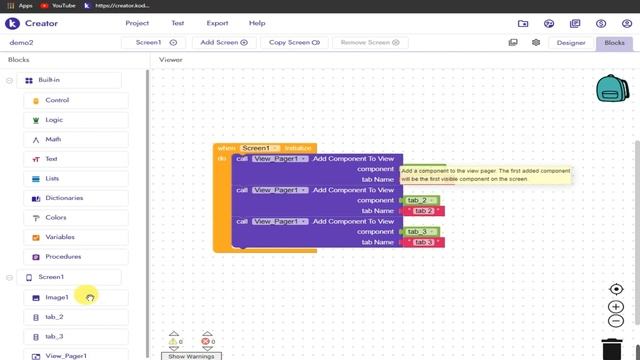Switch to the Blocks tab
The image size is (640, 360).
614,43
